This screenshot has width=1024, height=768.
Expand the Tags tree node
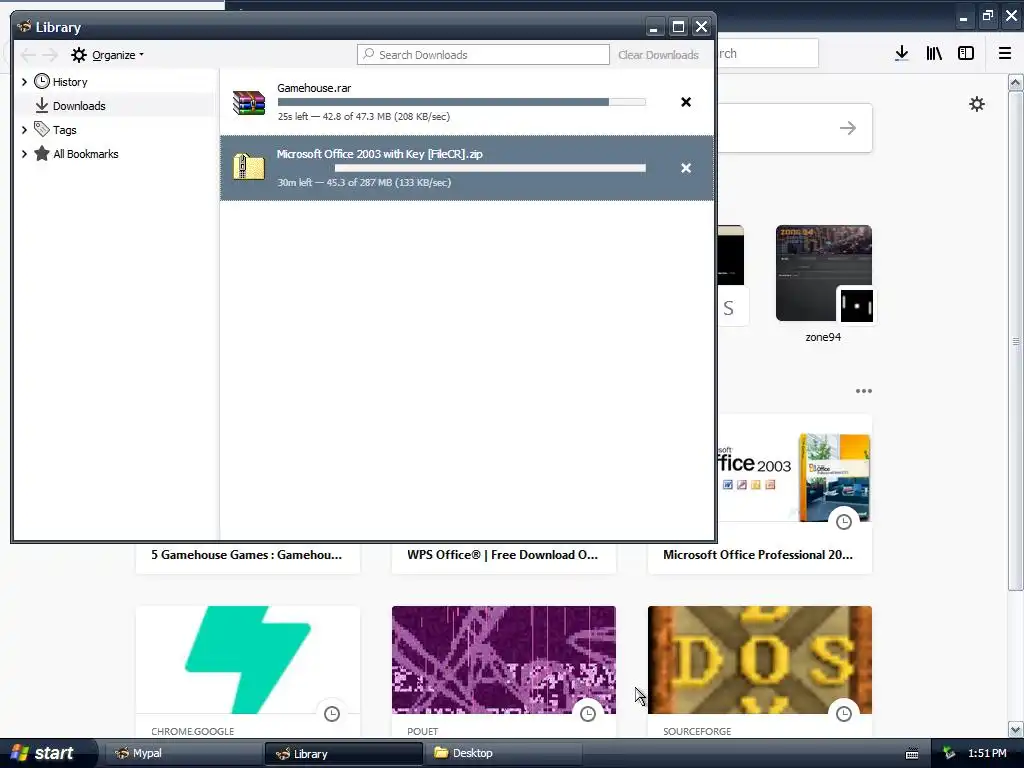point(24,130)
